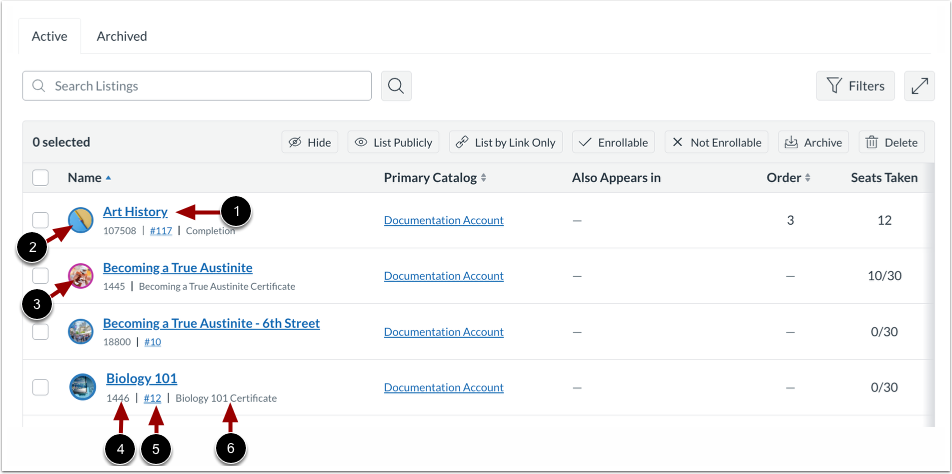Archive the selected listings
Viewport: 952px width, 474px height.
(814, 143)
